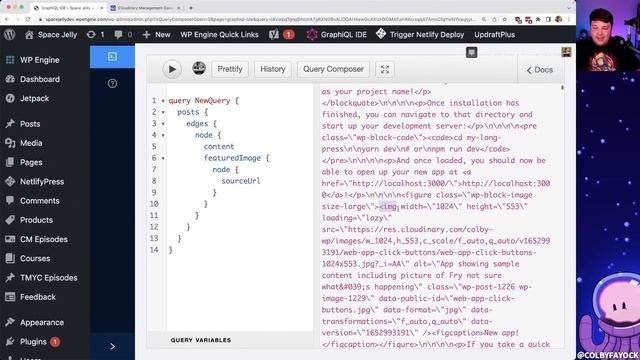Click the highlighted <img tag in the results
This screenshot has width=640, height=360.
(388, 207)
